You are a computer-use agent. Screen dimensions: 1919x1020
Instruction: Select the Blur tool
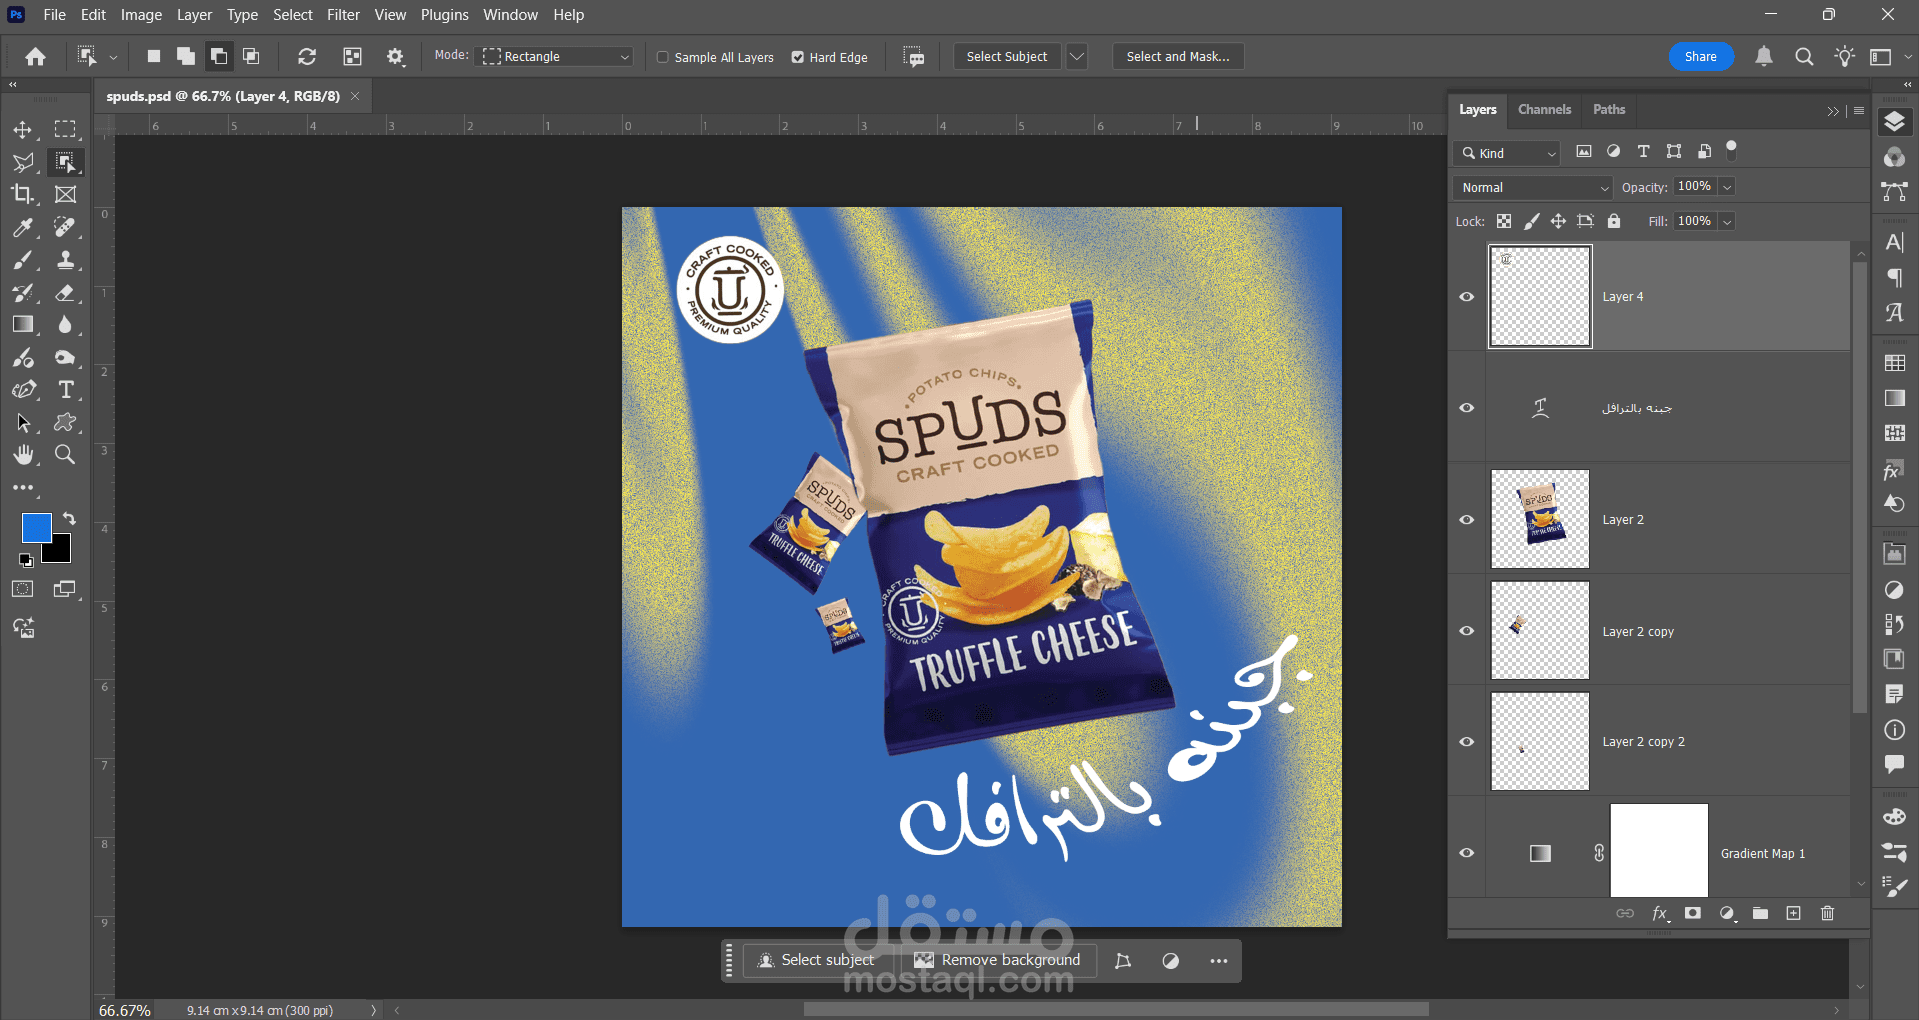click(65, 324)
